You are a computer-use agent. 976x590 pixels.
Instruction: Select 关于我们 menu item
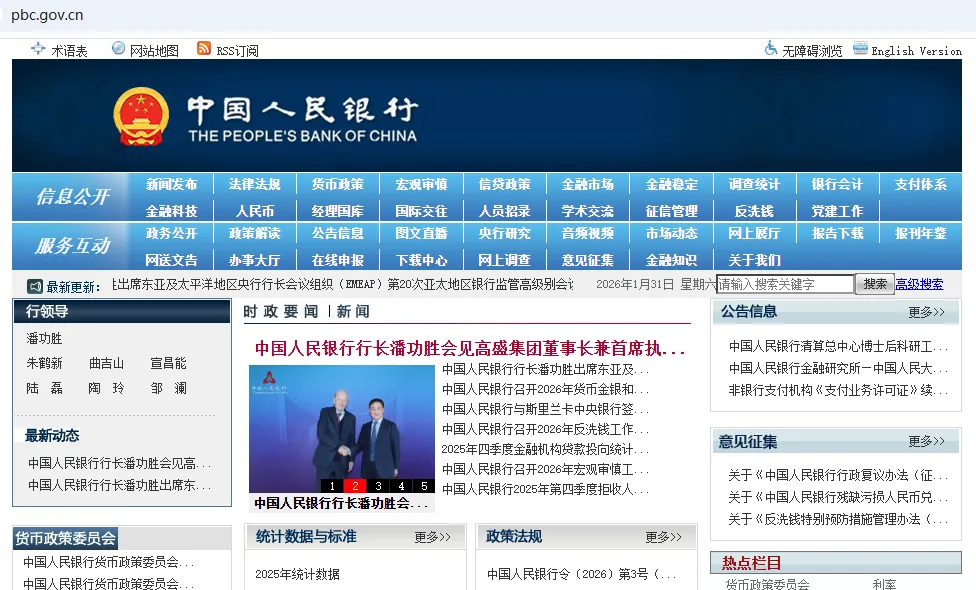click(x=754, y=260)
